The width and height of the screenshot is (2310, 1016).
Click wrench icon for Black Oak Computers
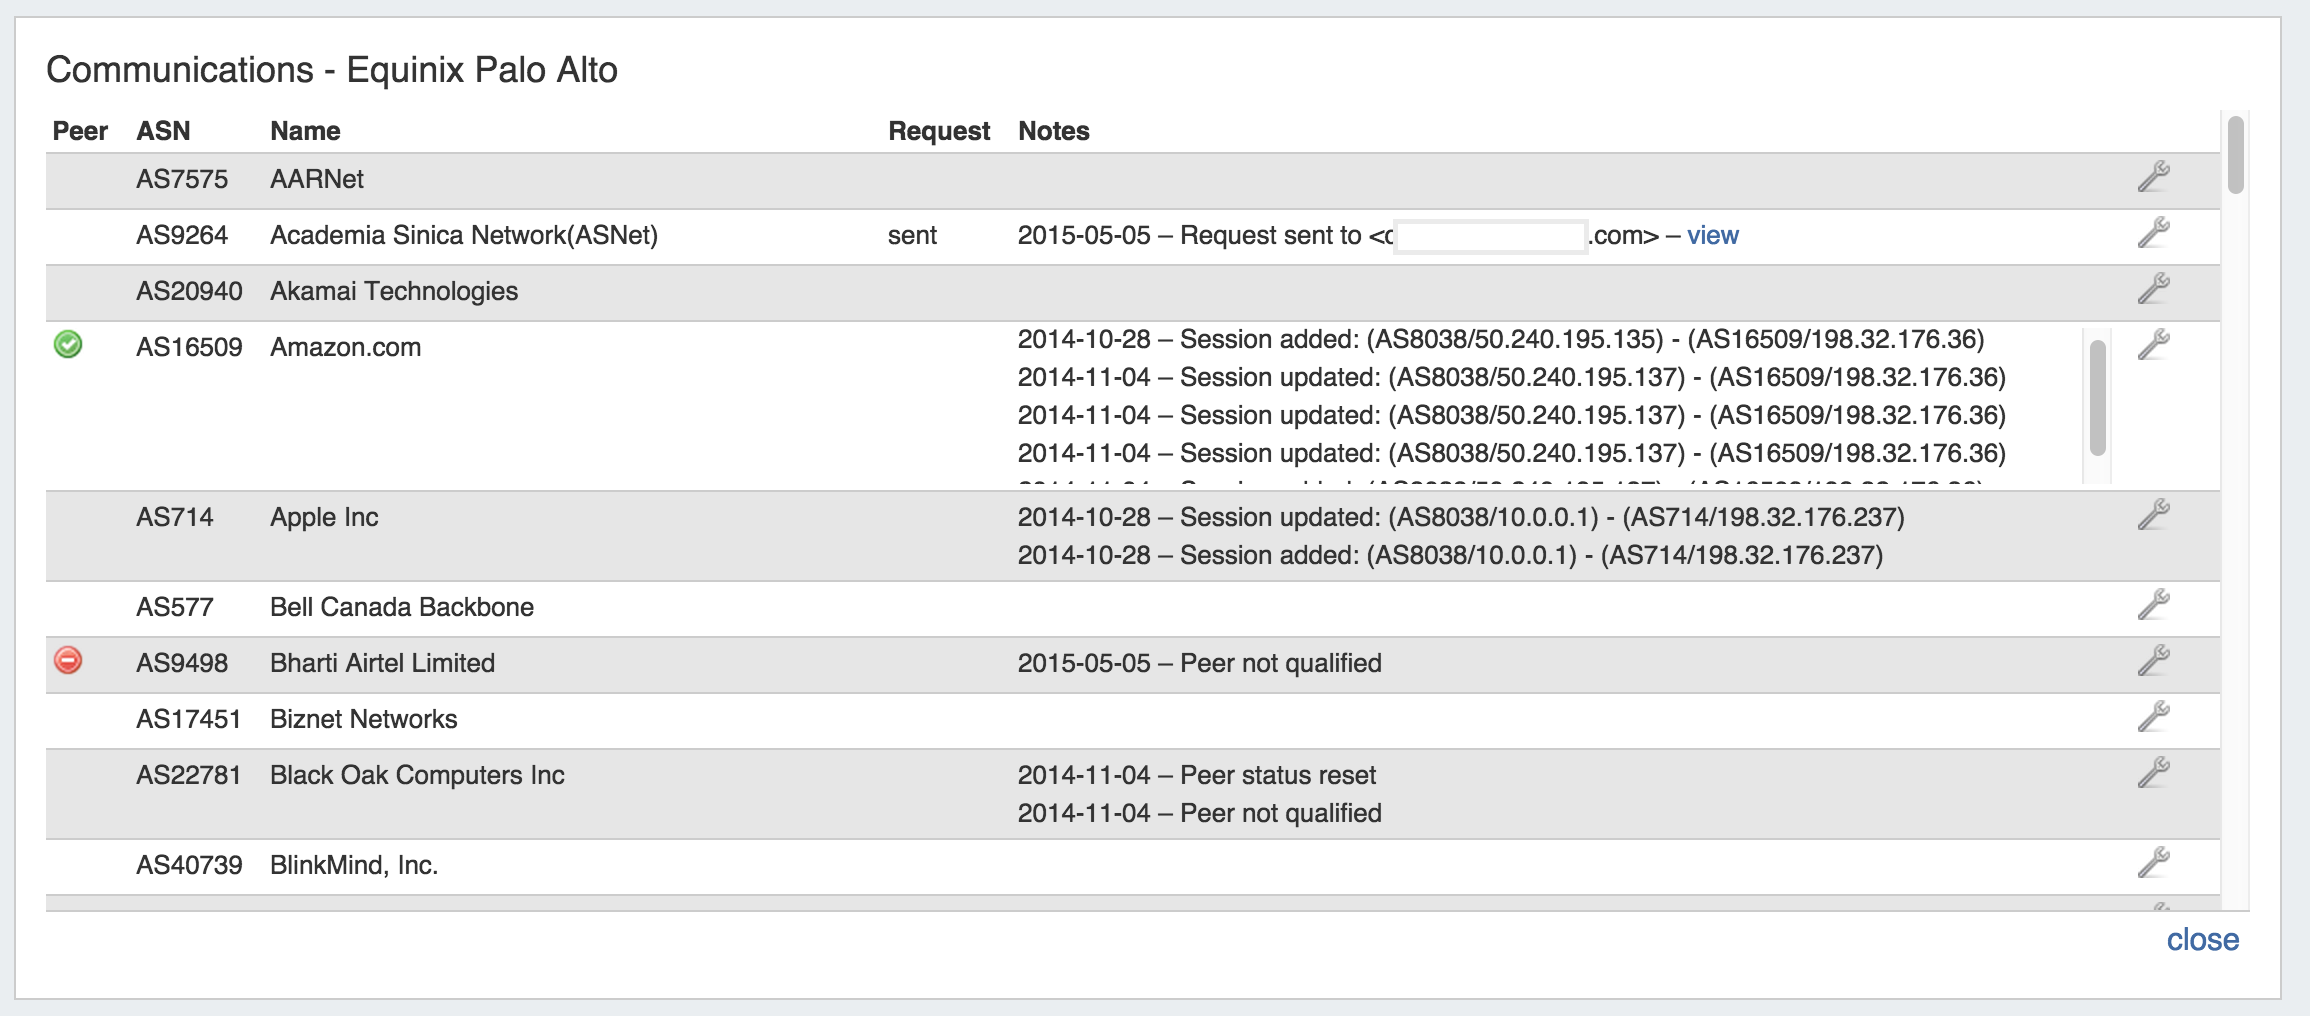click(x=2153, y=773)
